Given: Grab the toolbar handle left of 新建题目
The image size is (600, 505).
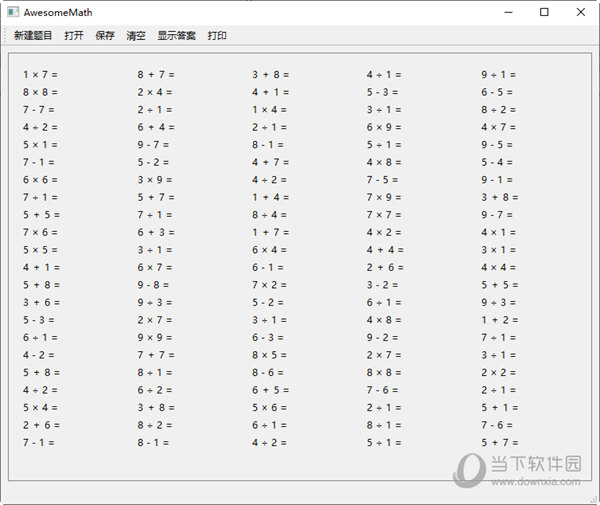Looking at the screenshot, I should pyautogui.click(x=5, y=36).
